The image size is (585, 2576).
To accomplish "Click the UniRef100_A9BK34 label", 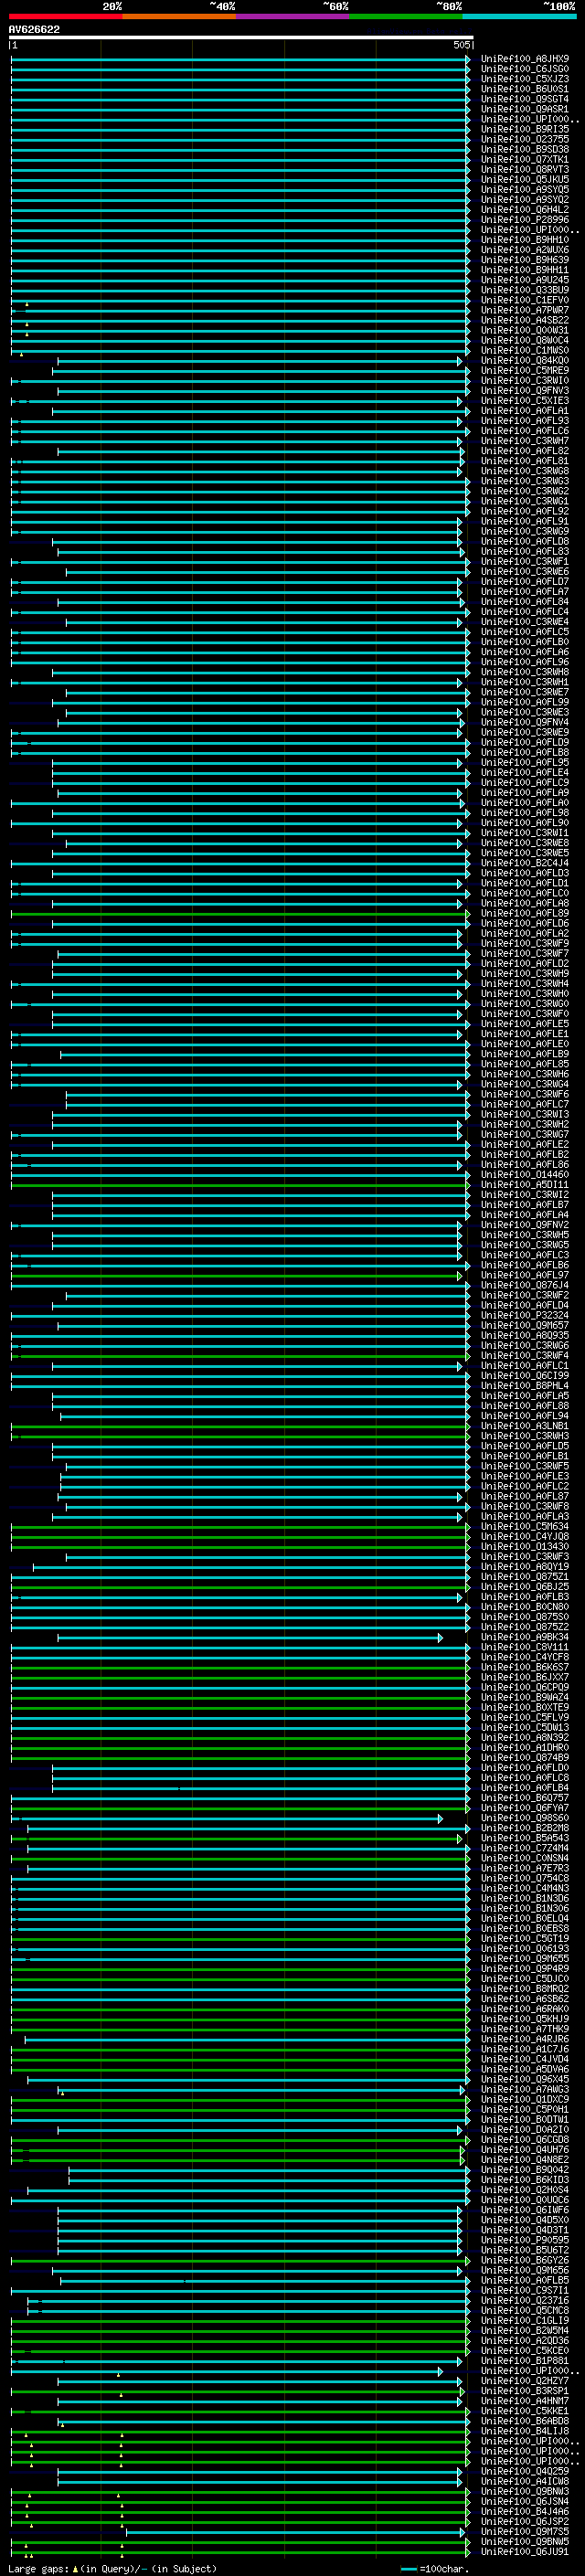I will [x=525, y=1637].
